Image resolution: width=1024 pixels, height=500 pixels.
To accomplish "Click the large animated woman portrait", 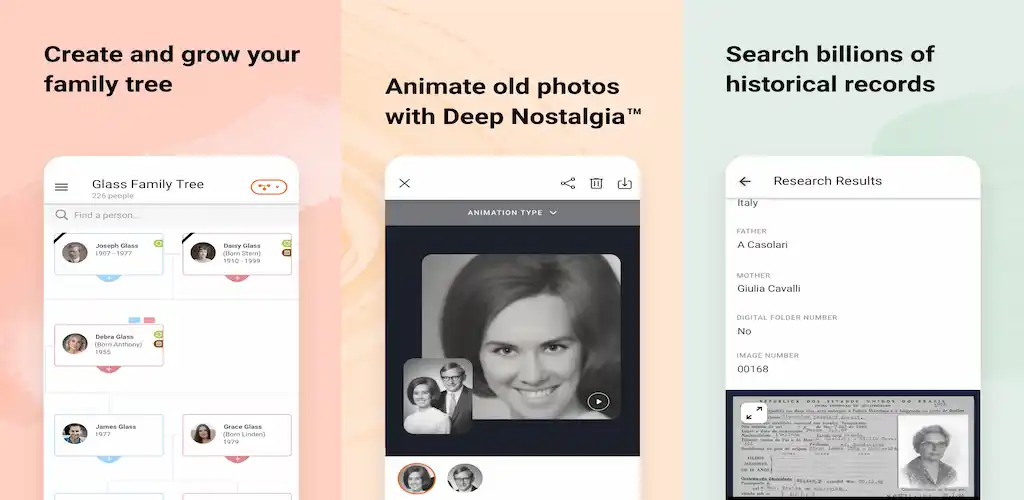I will (x=521, y=336).
